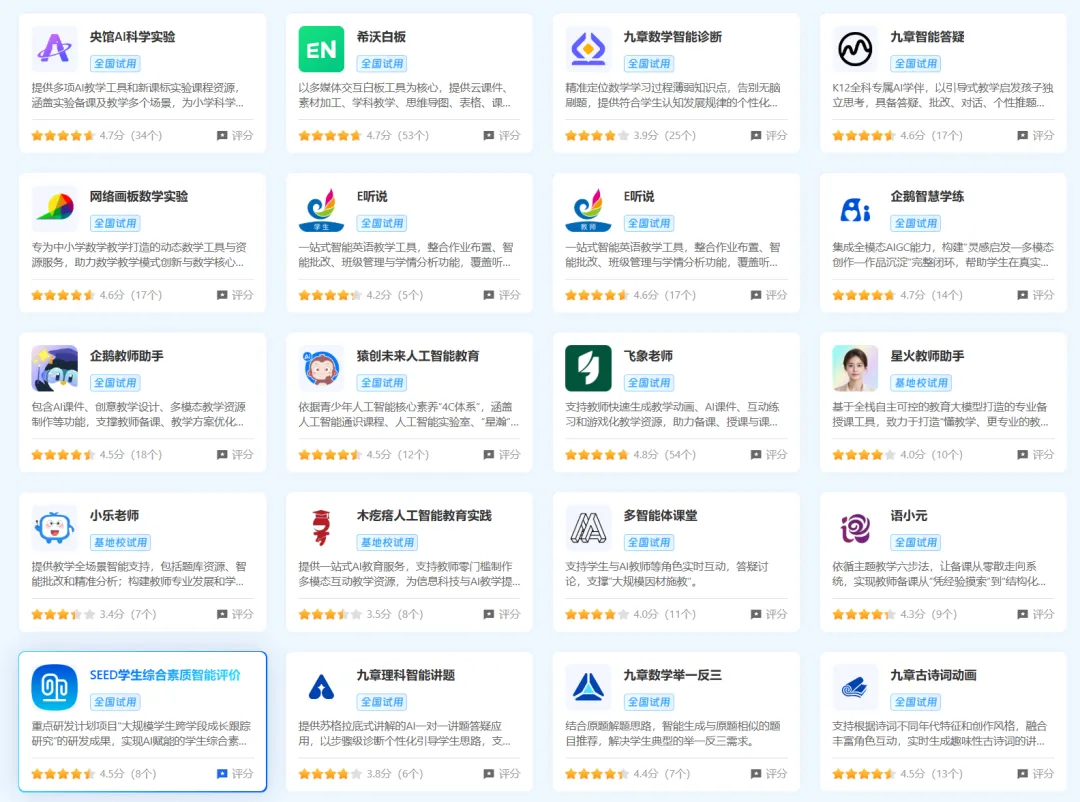Screen dimensions: 1080x802
Task: Click 全国试用 tag on 企鹅智慧学练
Action: (x=915, y=223)
